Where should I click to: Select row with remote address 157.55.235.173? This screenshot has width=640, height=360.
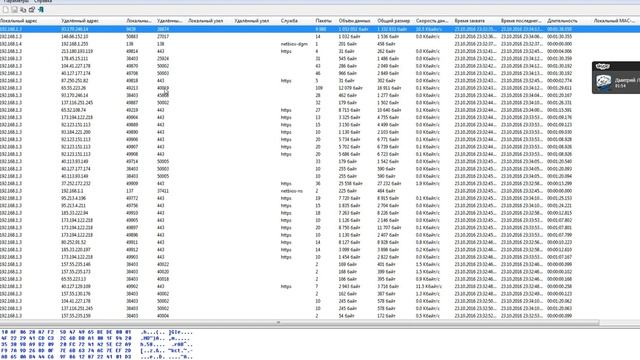pyautogui.click(x=320, y=272)
